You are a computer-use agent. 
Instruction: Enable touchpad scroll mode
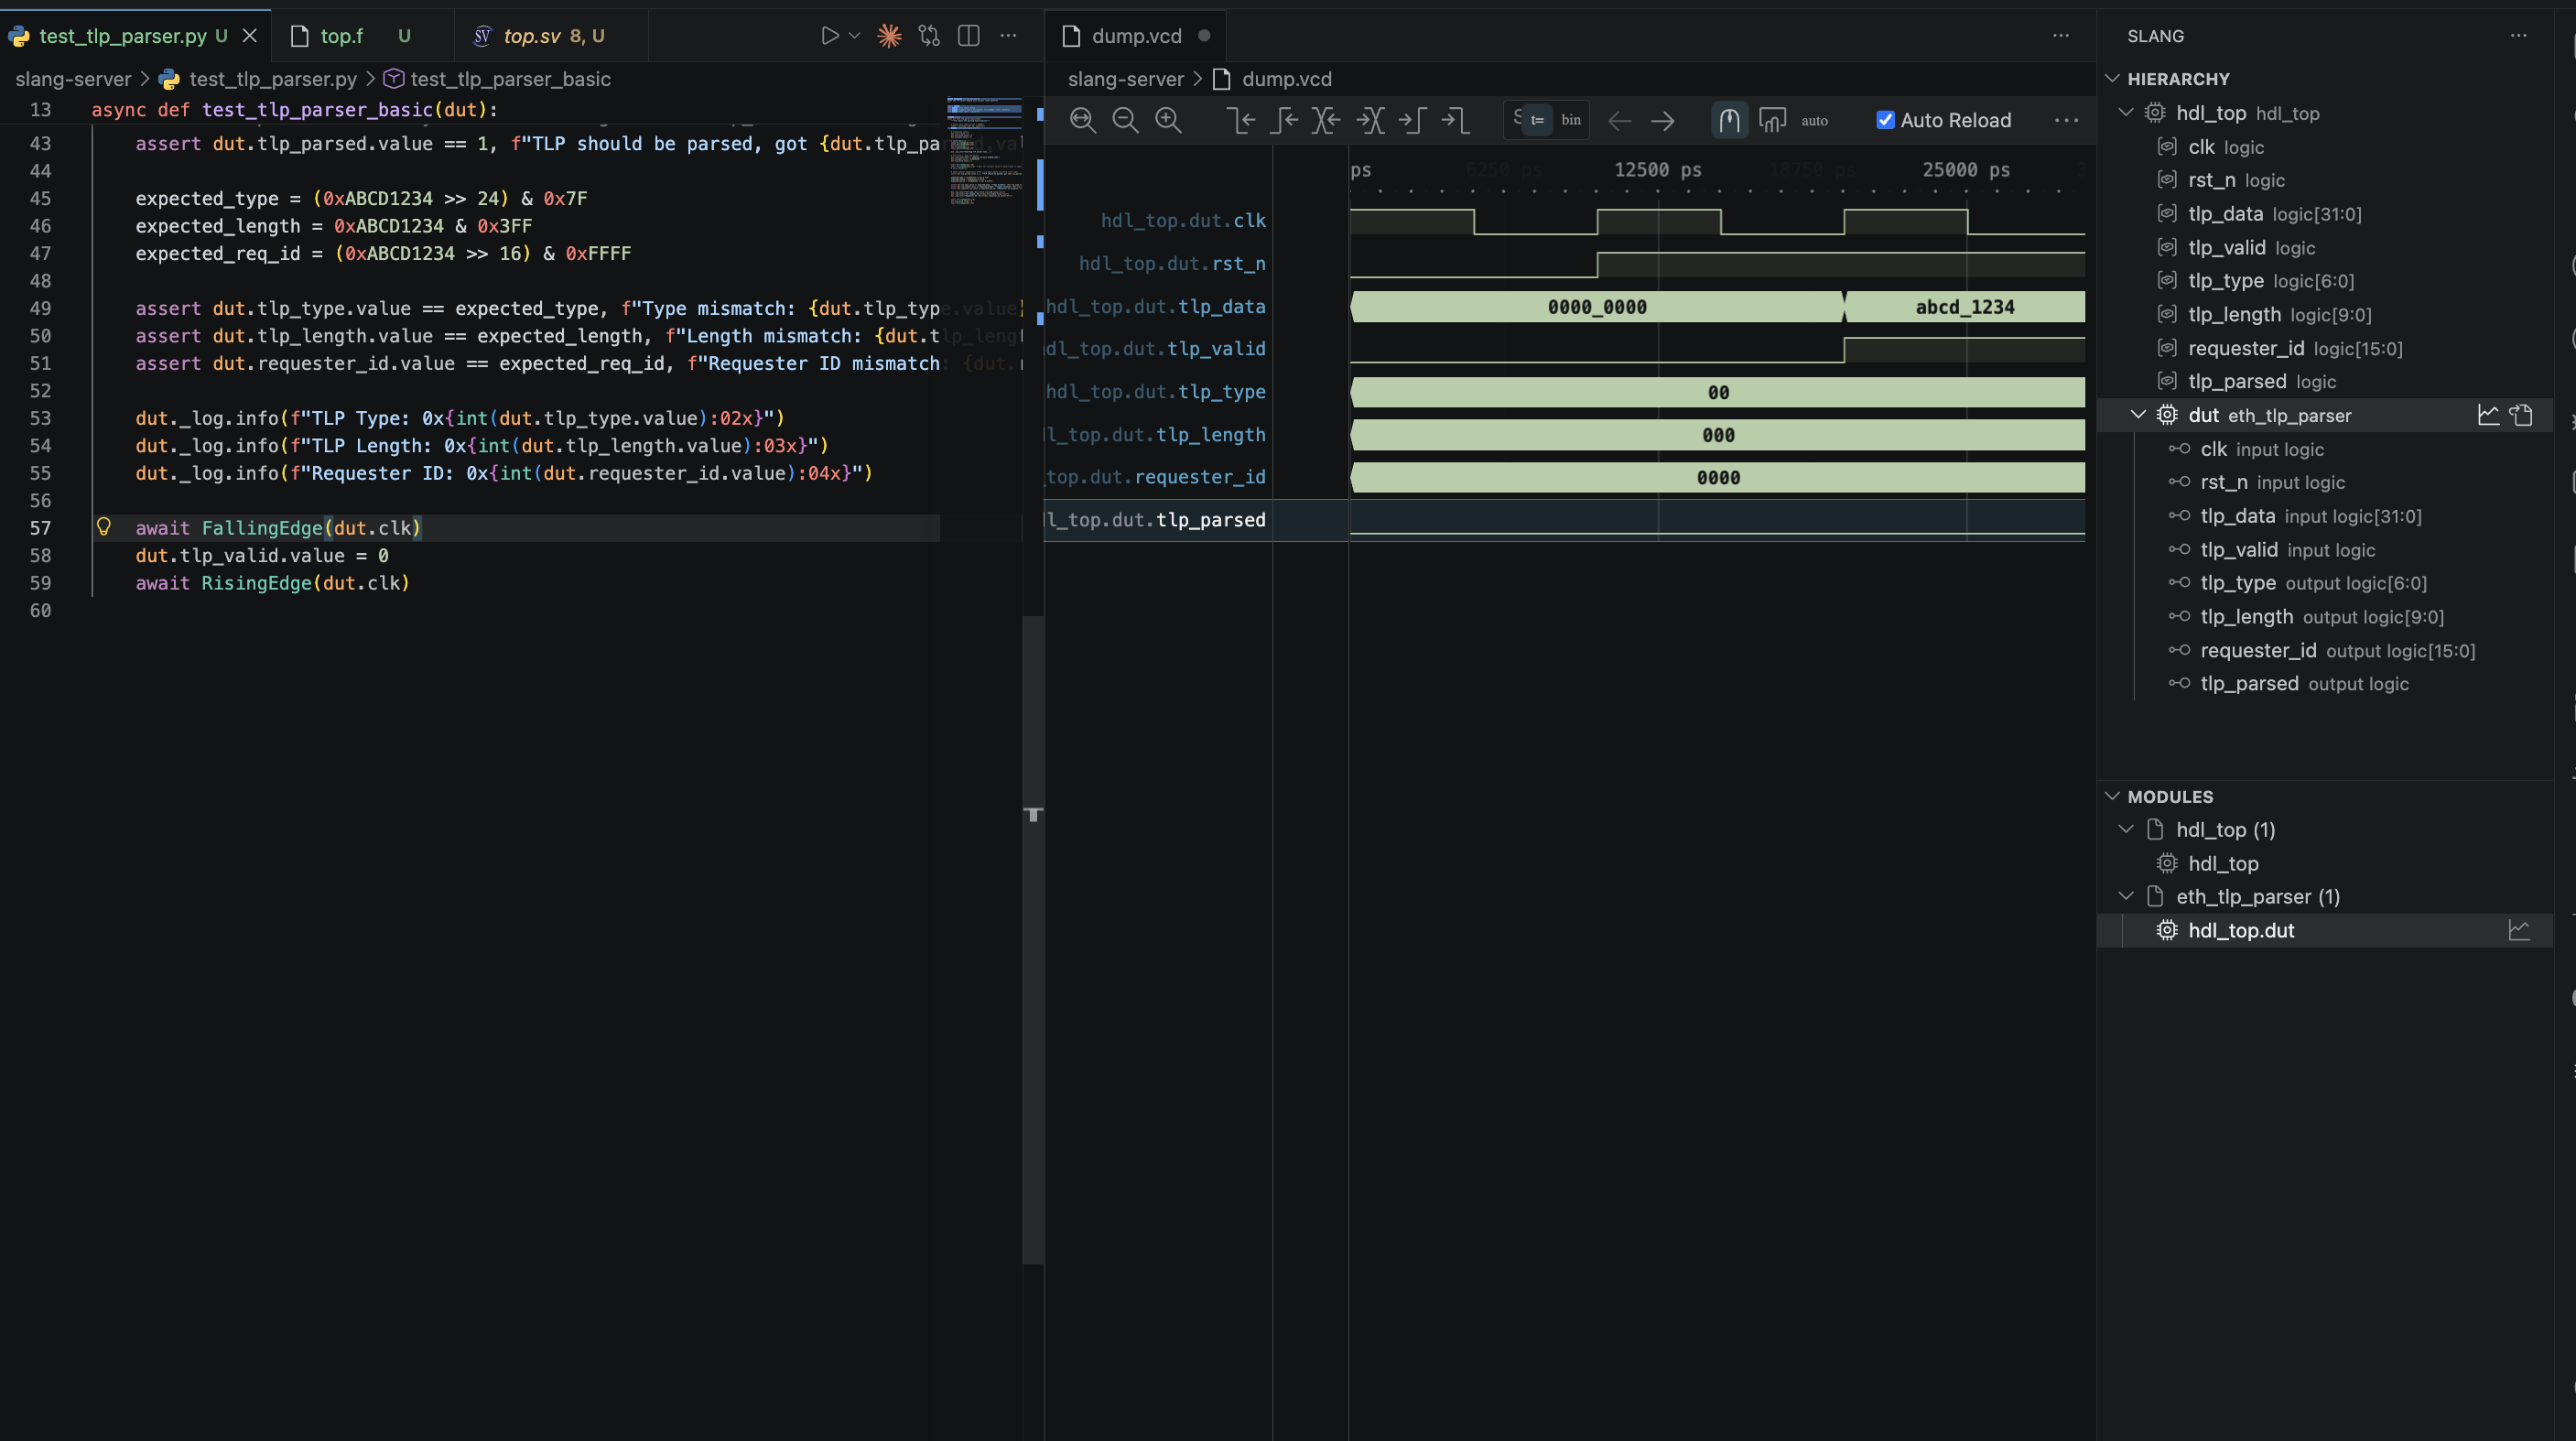point(1772,120)
